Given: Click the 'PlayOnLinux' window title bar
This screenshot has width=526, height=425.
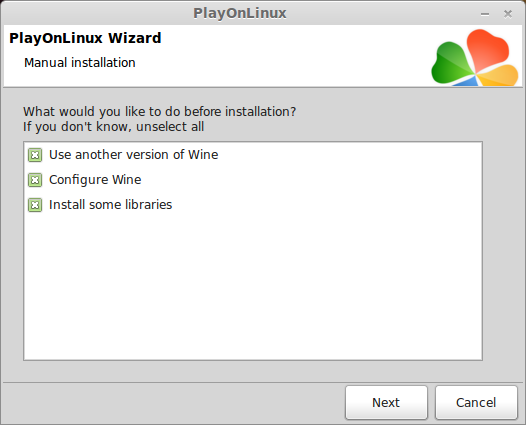Looking at the screenshot, I should click(240, 13).
